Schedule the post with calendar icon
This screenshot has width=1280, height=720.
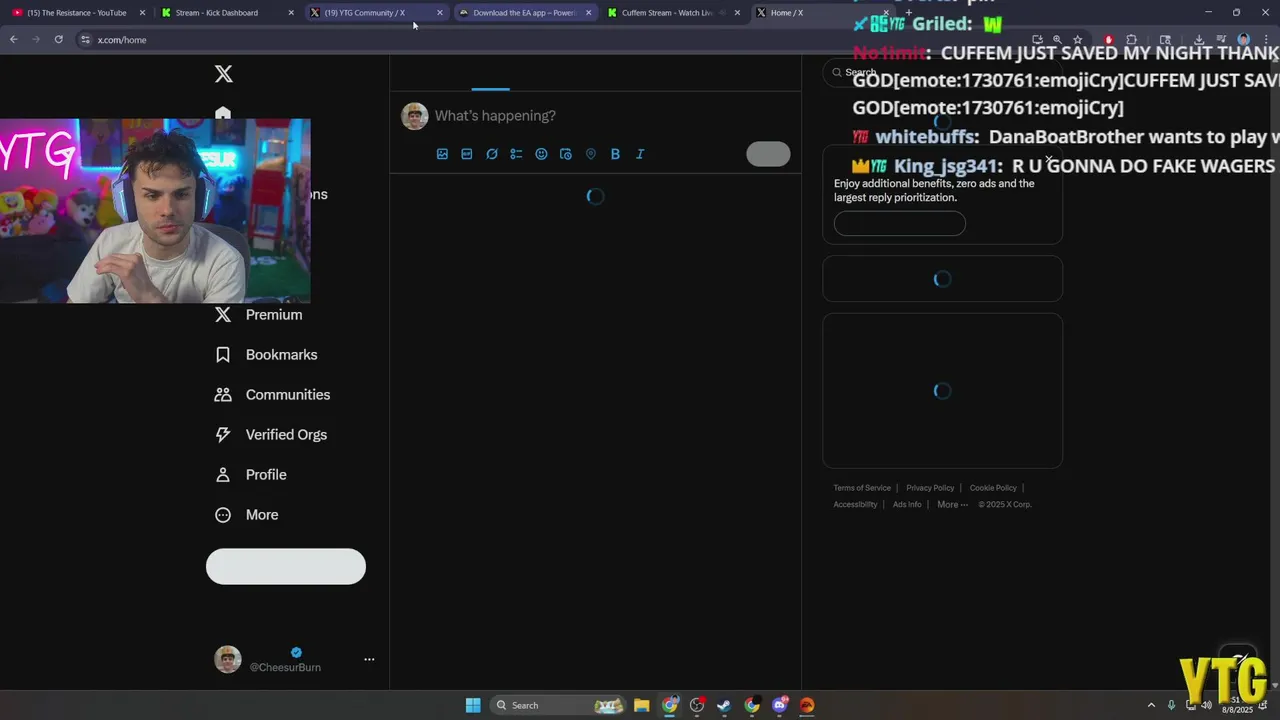point(566,154)
